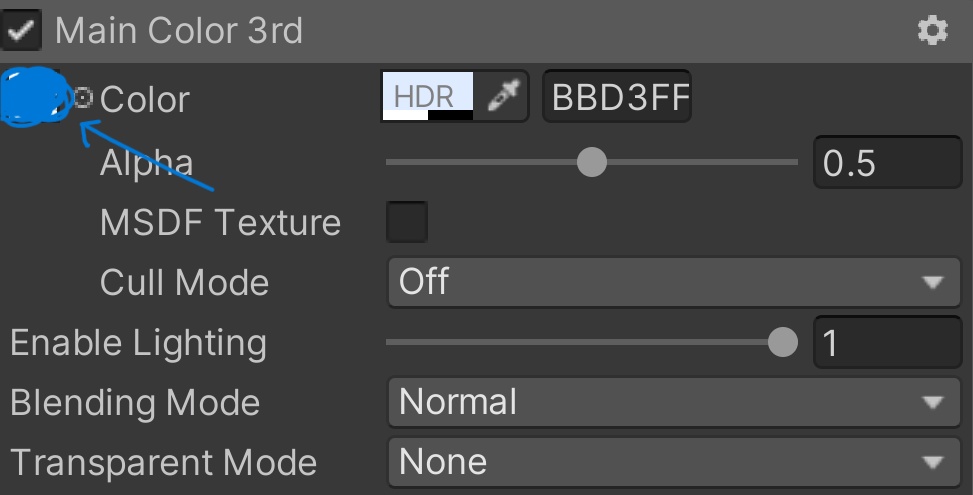
Task: Click the blue-scribbled texture slot thumbnail
Action: coord(34,98)
